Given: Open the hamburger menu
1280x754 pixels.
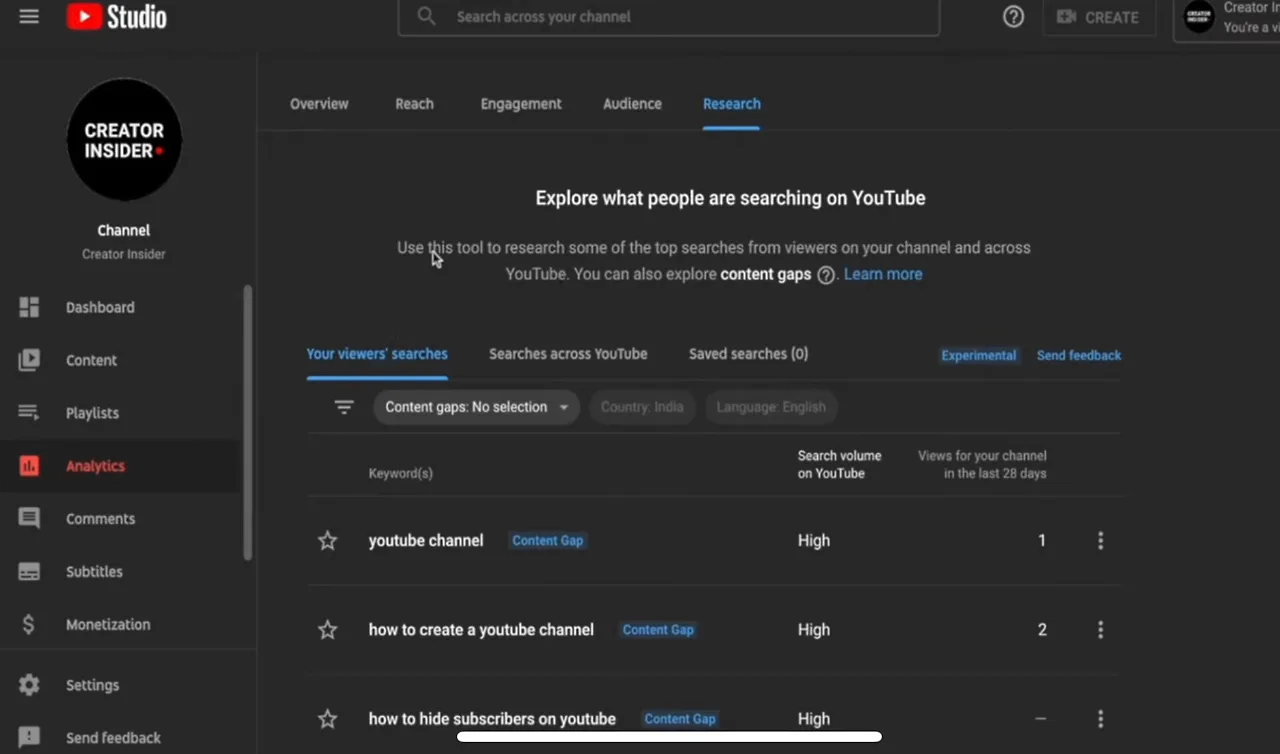Looking at the screenshot, I should coord(29,16).
